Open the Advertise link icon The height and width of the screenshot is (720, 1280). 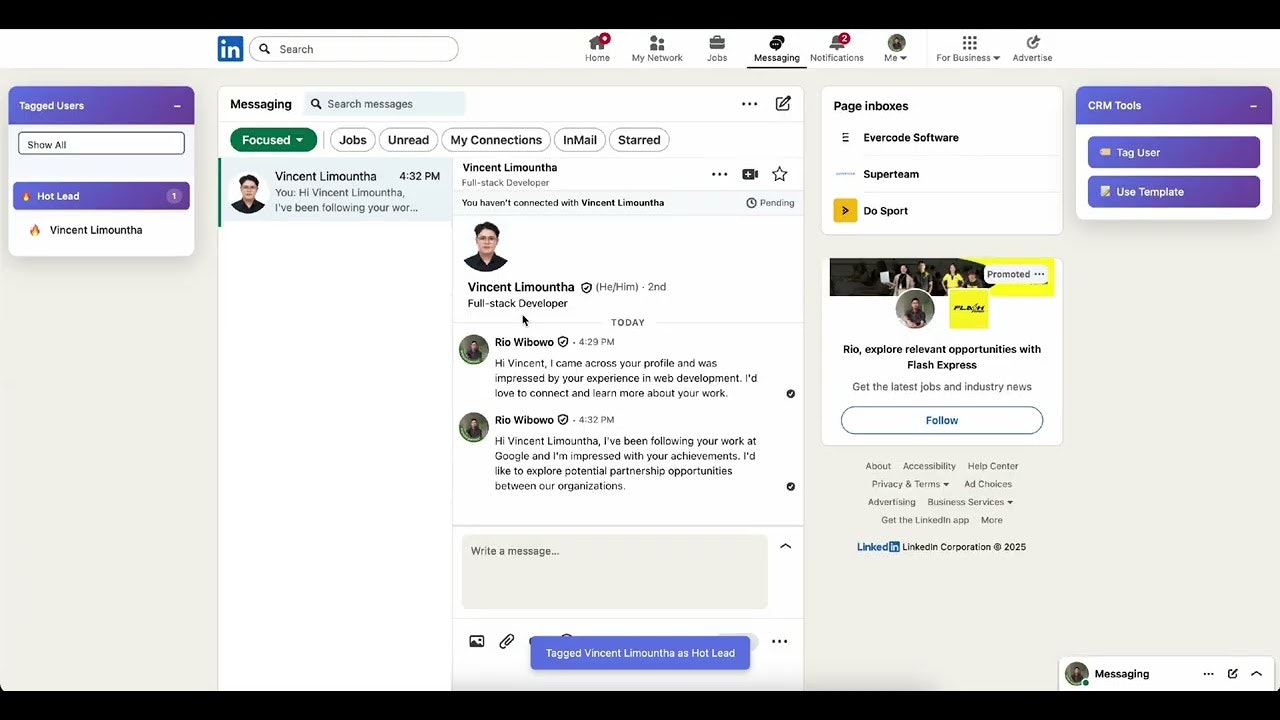[x=1033, y=49]
